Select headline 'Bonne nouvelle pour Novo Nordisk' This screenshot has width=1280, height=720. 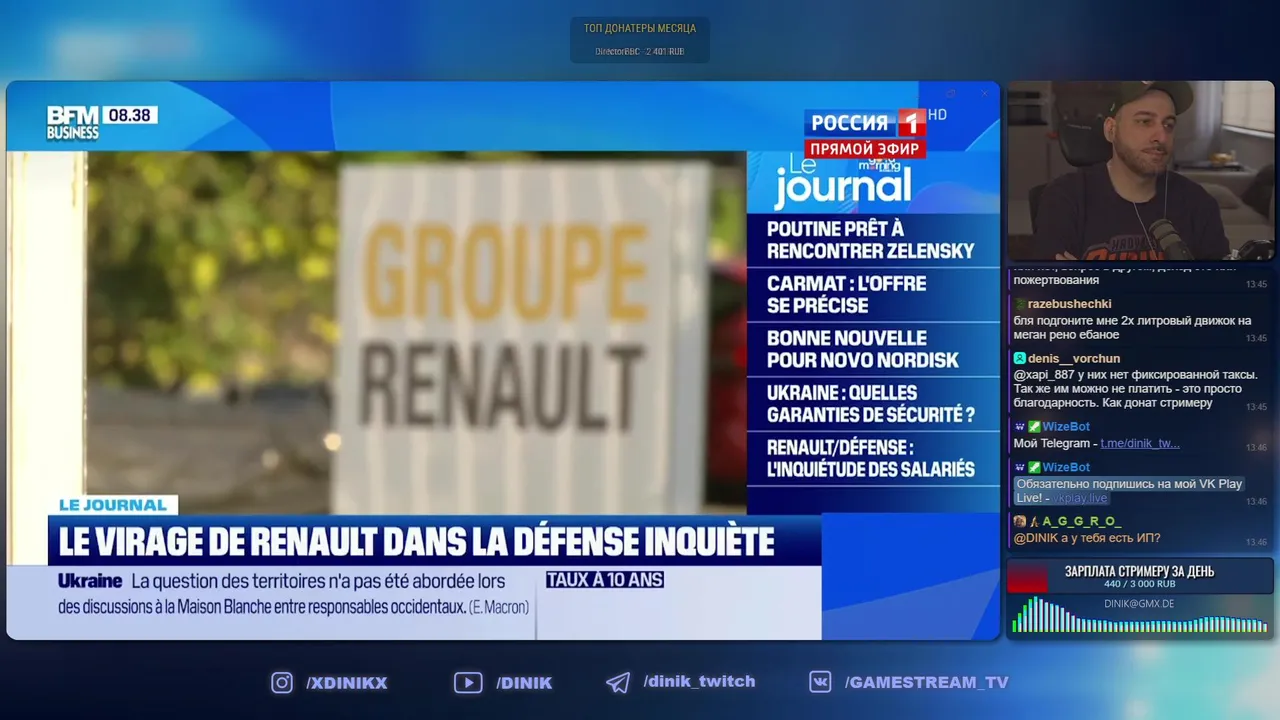863,349
